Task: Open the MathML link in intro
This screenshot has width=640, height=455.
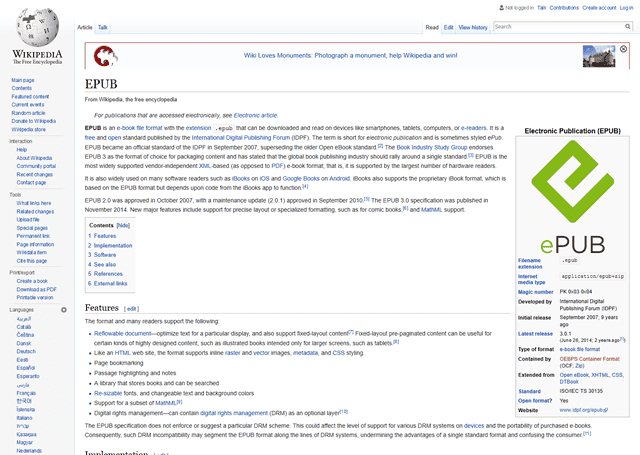Action: [x=431, y=210]
